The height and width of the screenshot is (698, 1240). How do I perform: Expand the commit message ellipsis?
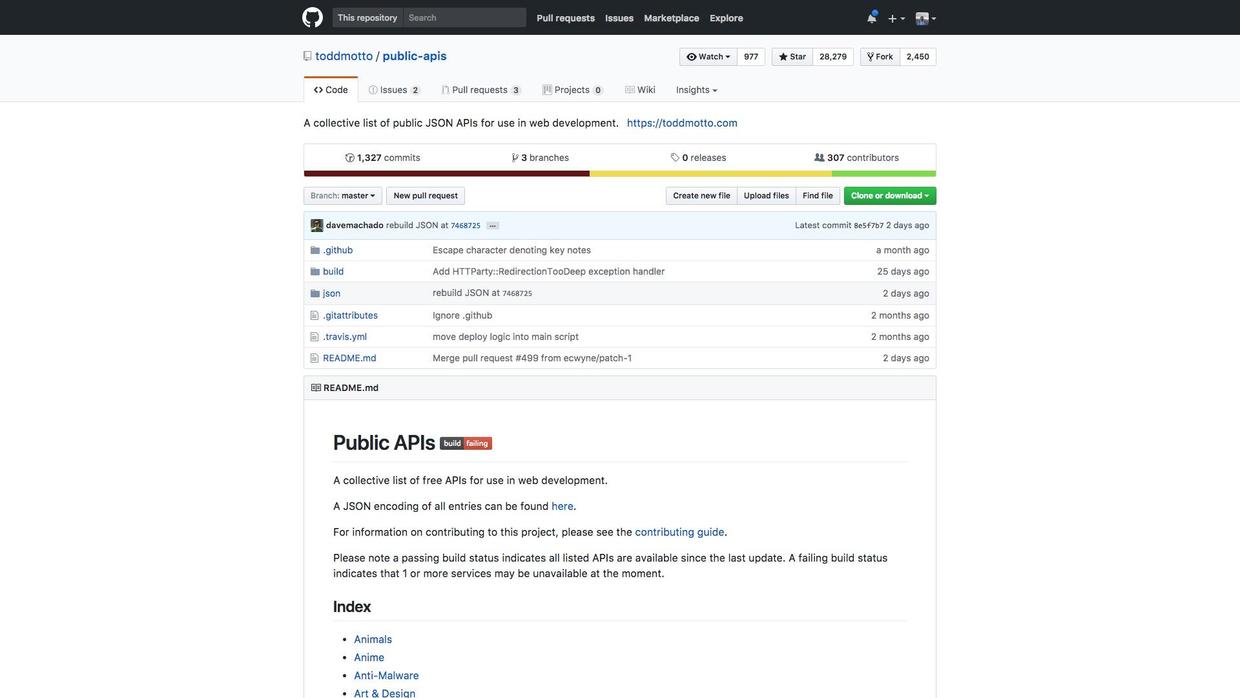tap(492, 226)
